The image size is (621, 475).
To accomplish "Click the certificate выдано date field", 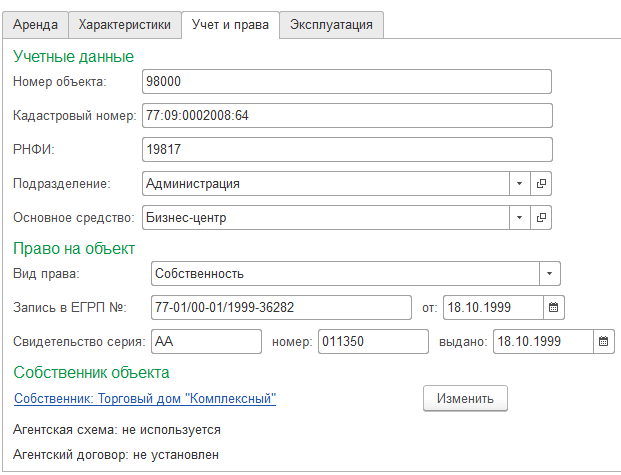I will [x=543, y=341].
